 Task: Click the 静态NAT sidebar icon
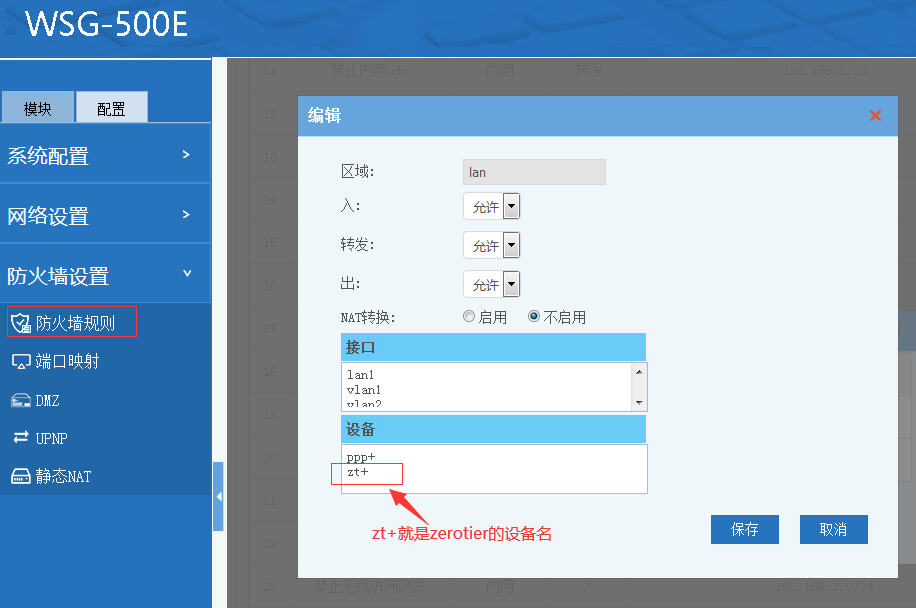20,476
